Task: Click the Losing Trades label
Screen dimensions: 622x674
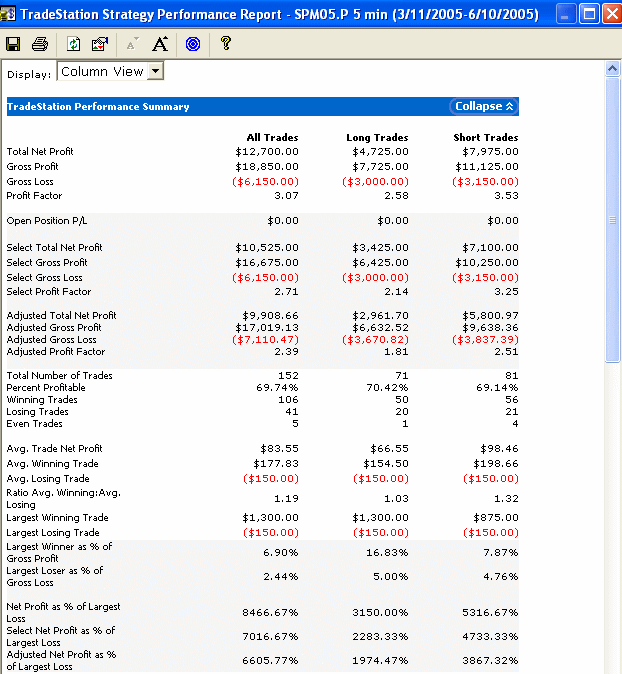Action: [x=37, y=412]
